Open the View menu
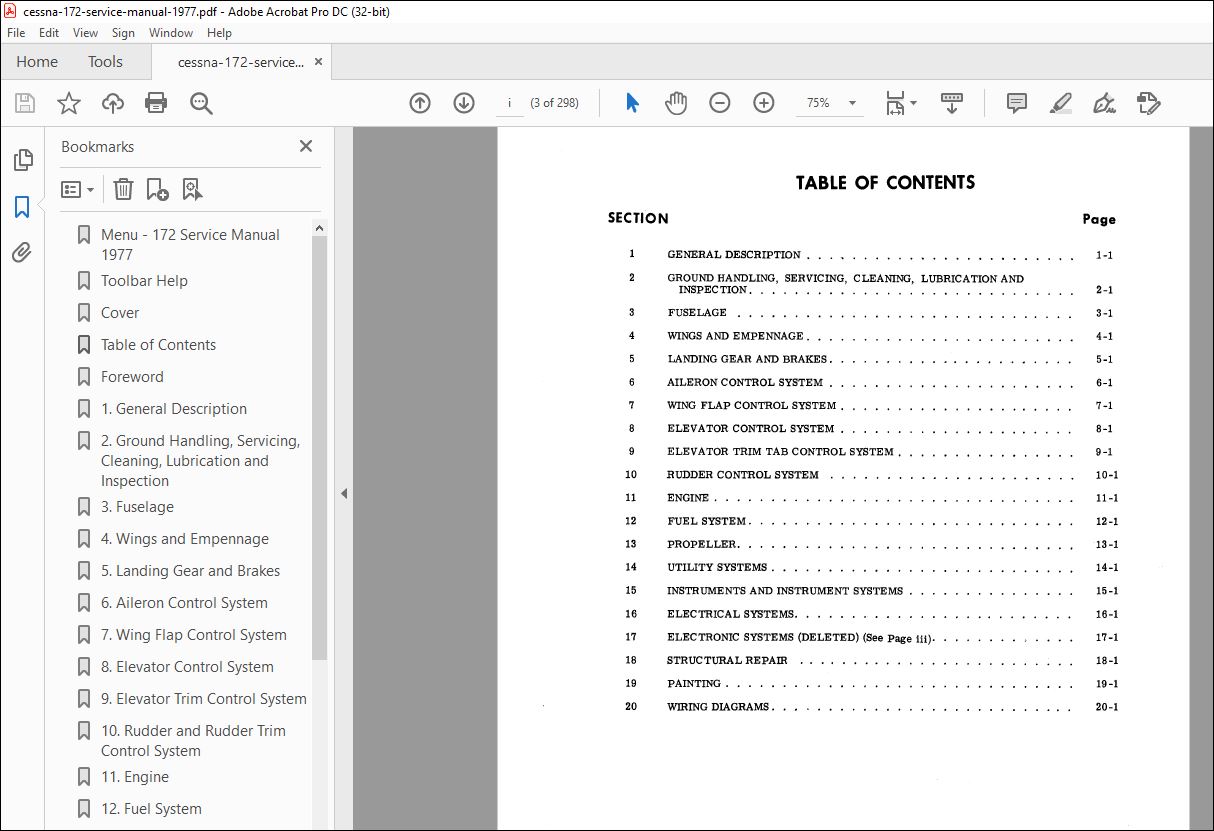Image resolution: width=1214 pixels, height=831 pixels. [85, 33]
